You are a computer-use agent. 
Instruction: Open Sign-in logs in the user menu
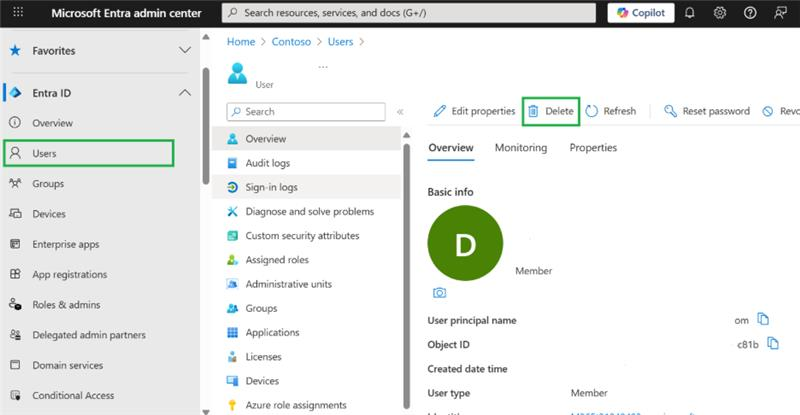[x=306, y=187]
